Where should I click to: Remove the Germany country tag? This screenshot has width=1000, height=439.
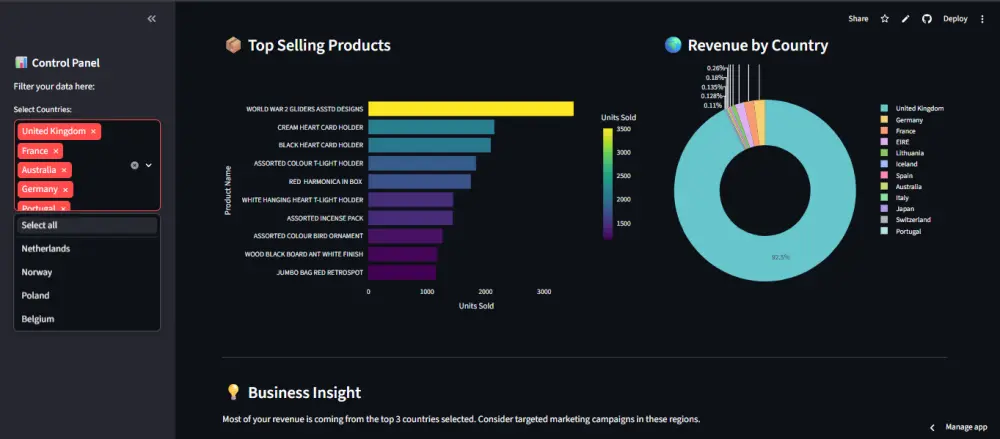66,189
